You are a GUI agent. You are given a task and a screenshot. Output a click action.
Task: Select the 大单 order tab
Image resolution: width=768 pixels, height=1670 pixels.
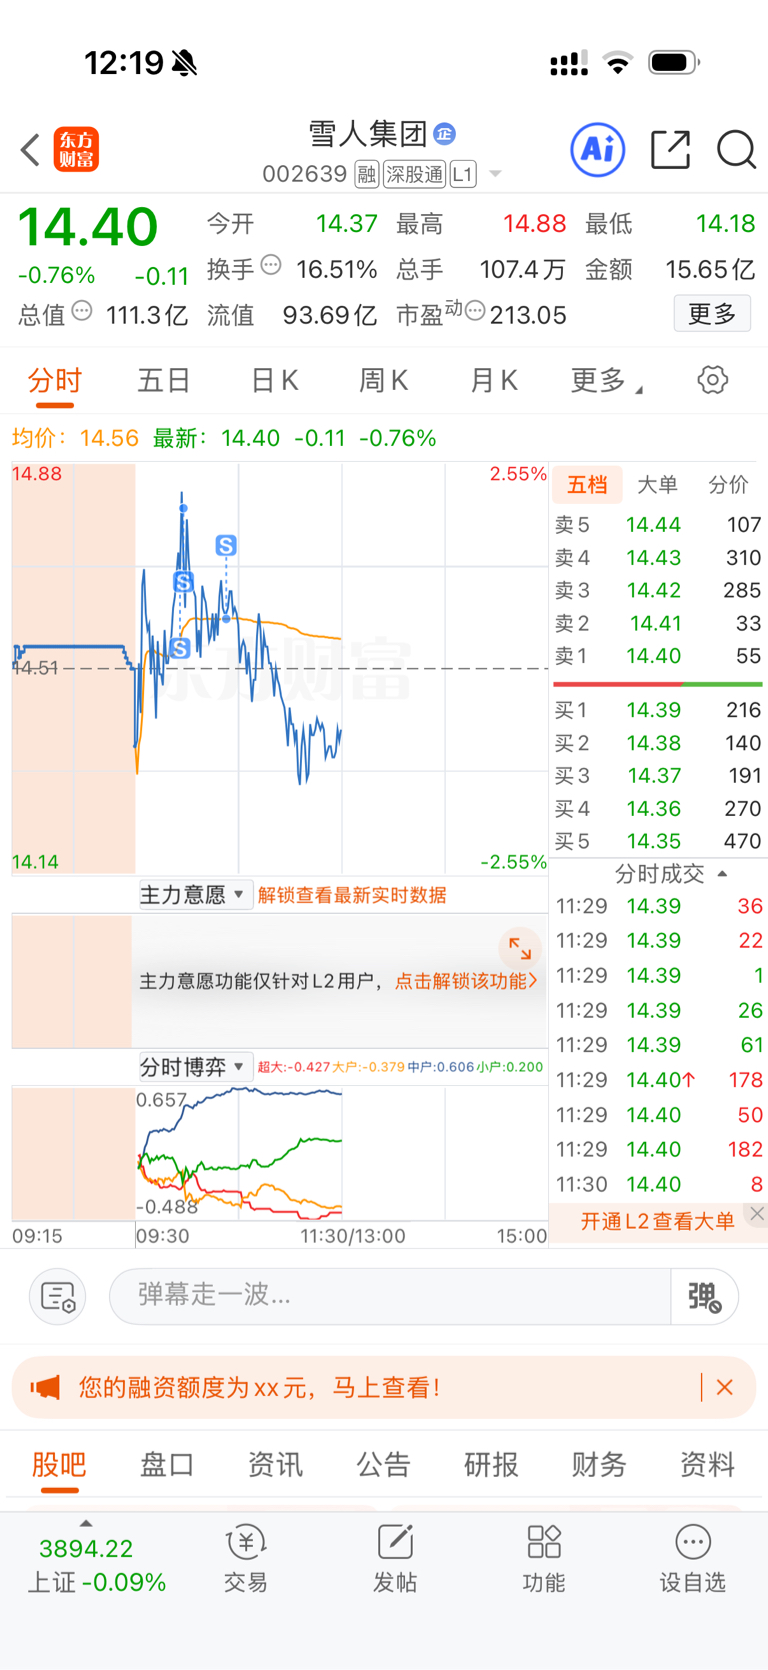click(657, 485)
